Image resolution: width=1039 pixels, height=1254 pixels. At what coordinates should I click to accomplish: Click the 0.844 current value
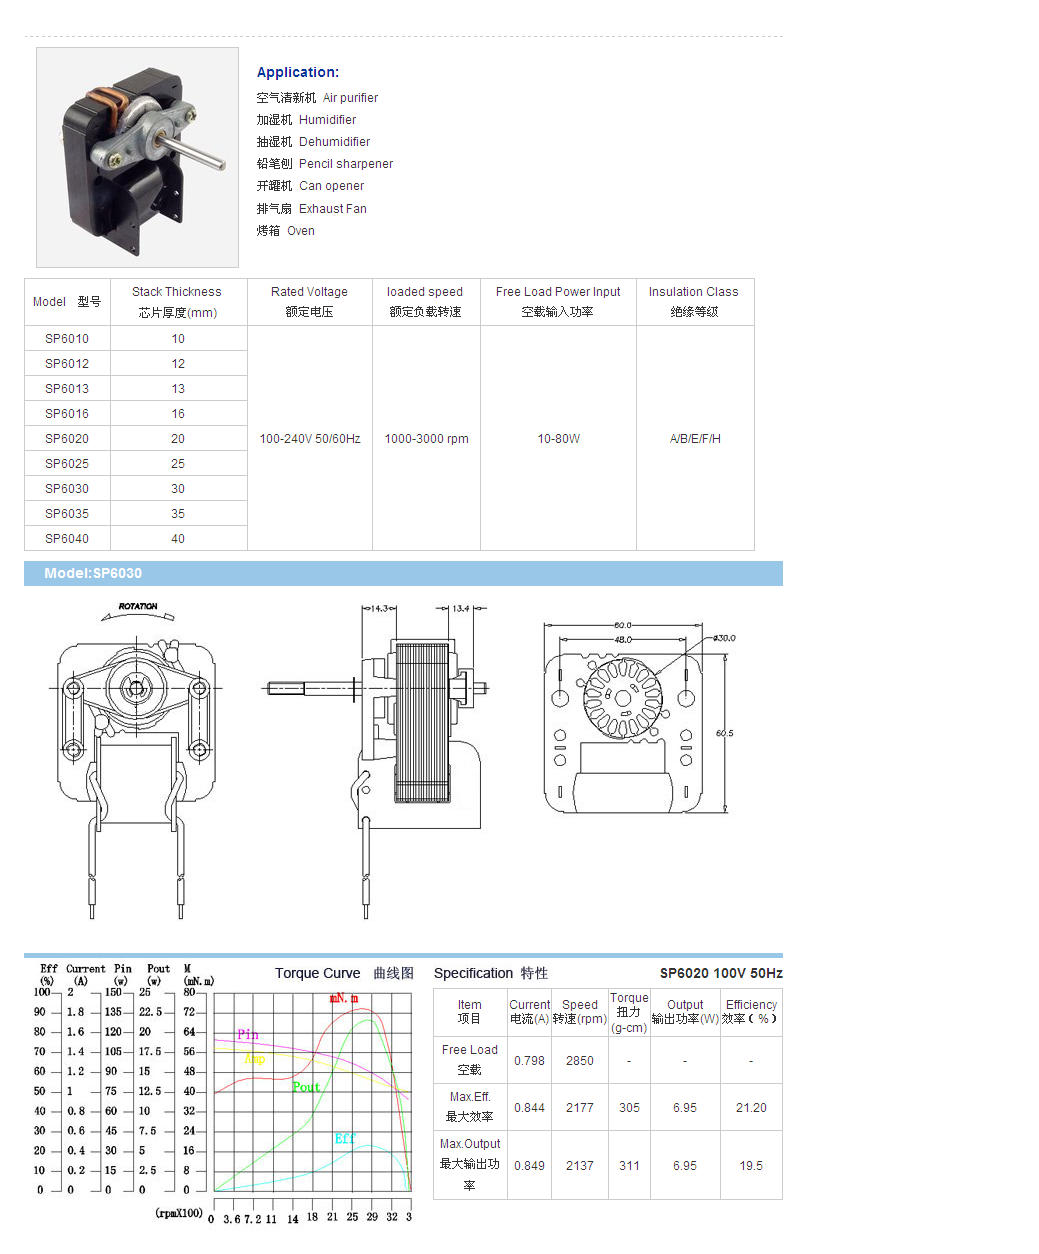tap(529, 1108)
